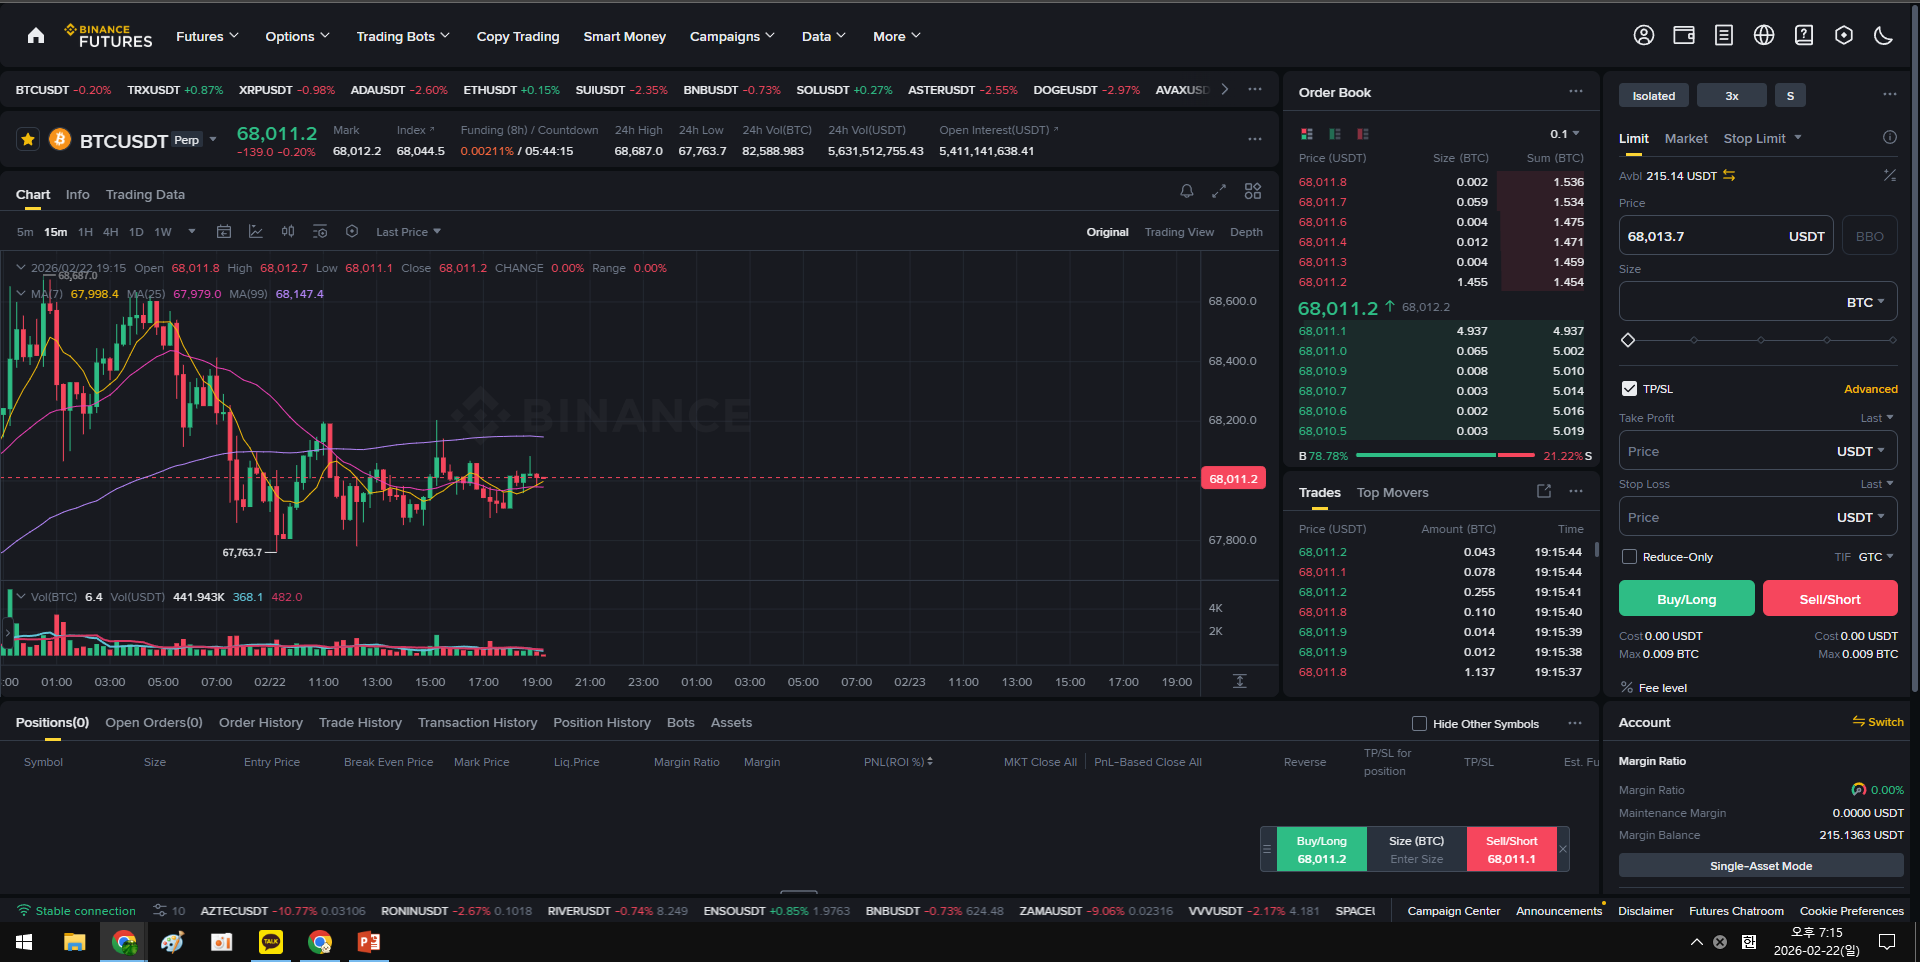
Task: Click the Take Profit price field
Action: [x=1758, y=451]
